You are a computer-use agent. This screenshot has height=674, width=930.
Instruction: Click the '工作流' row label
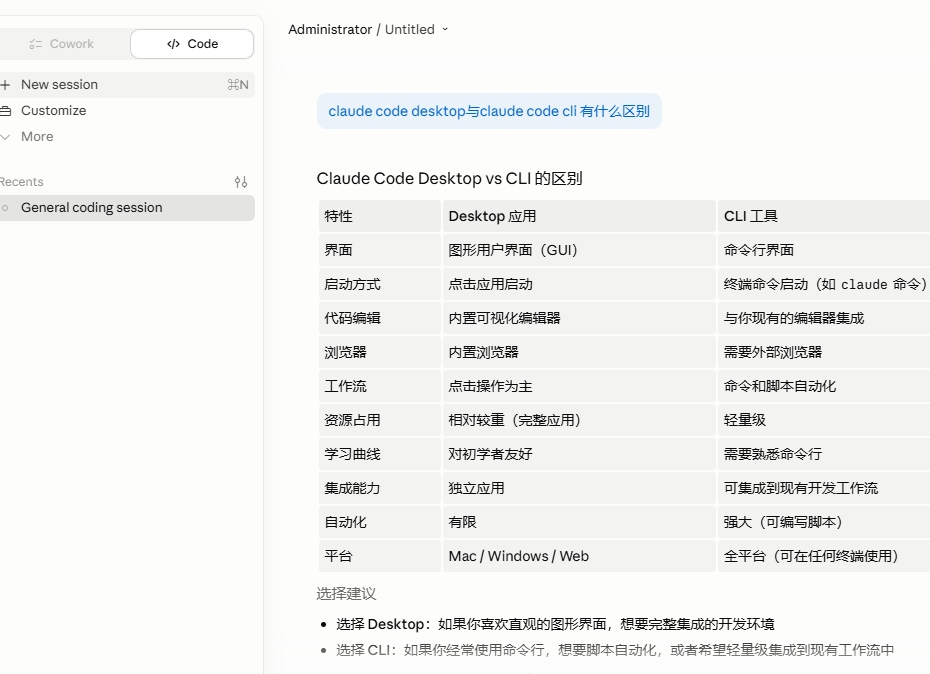click(x=380, y=386)
